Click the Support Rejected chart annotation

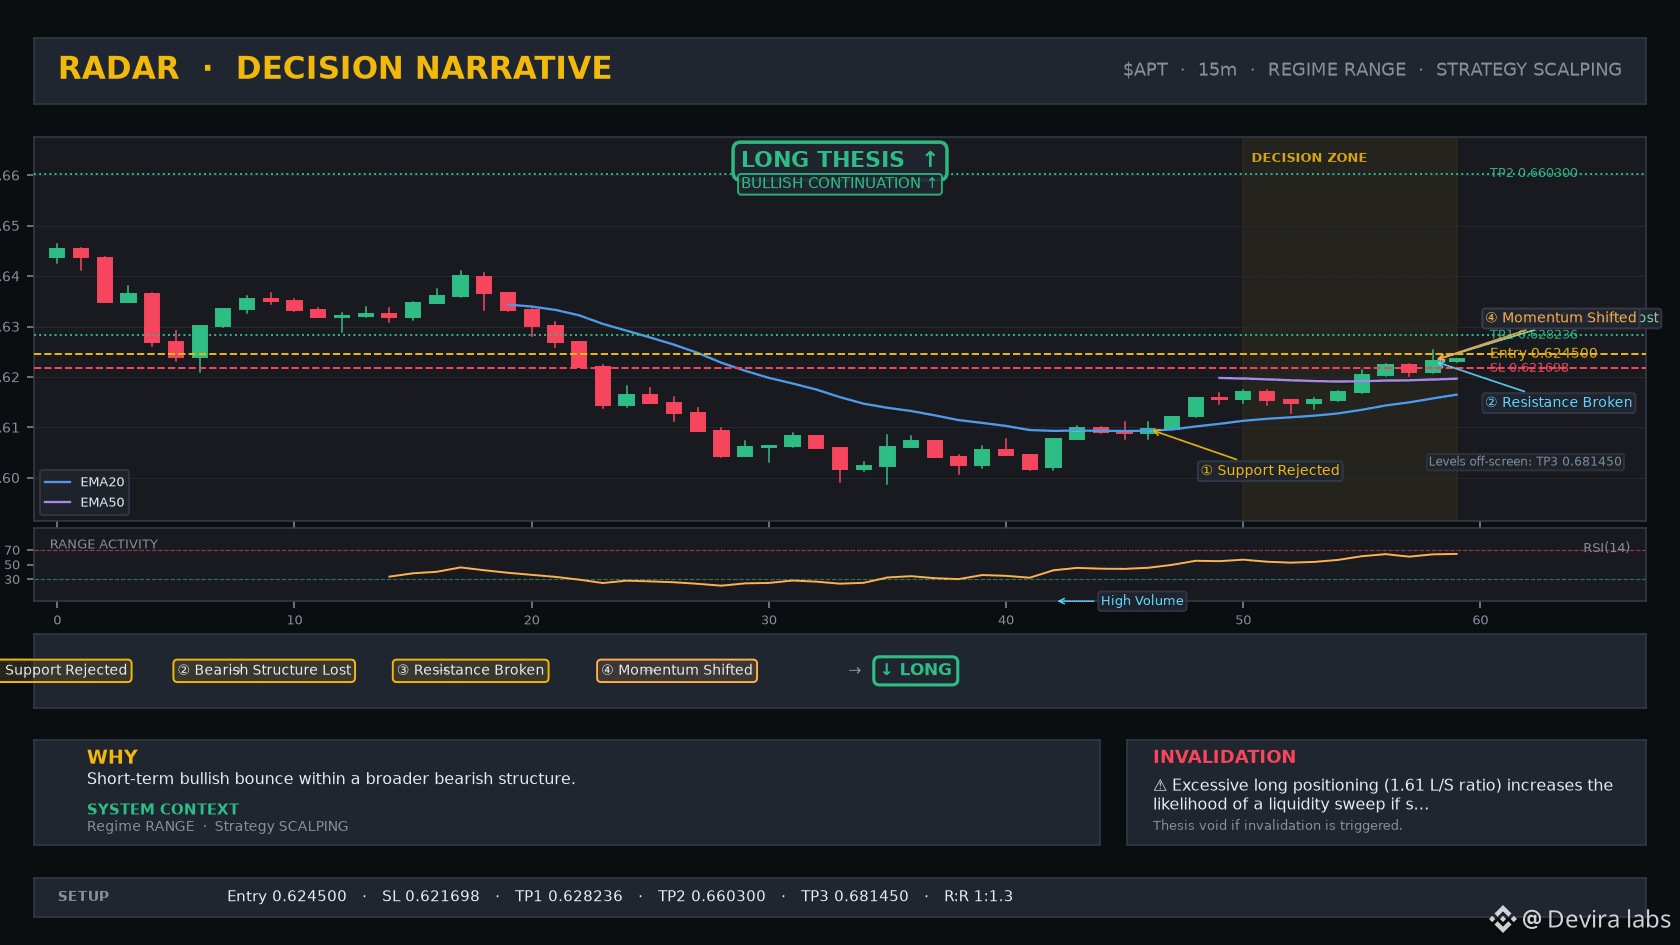pyautogui.click(x=1270, y=470)
